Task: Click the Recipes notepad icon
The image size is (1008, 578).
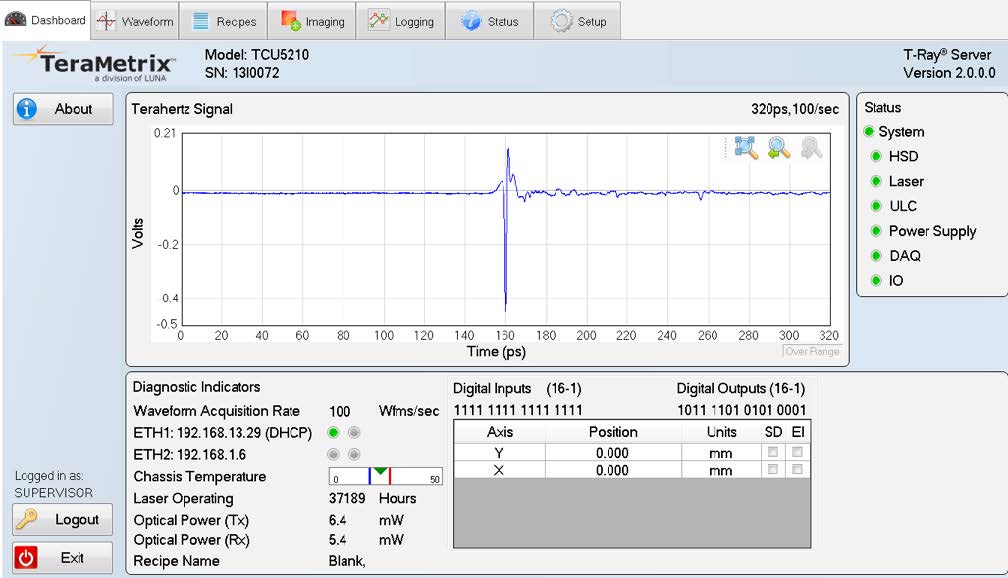Action: click(199, 19)
